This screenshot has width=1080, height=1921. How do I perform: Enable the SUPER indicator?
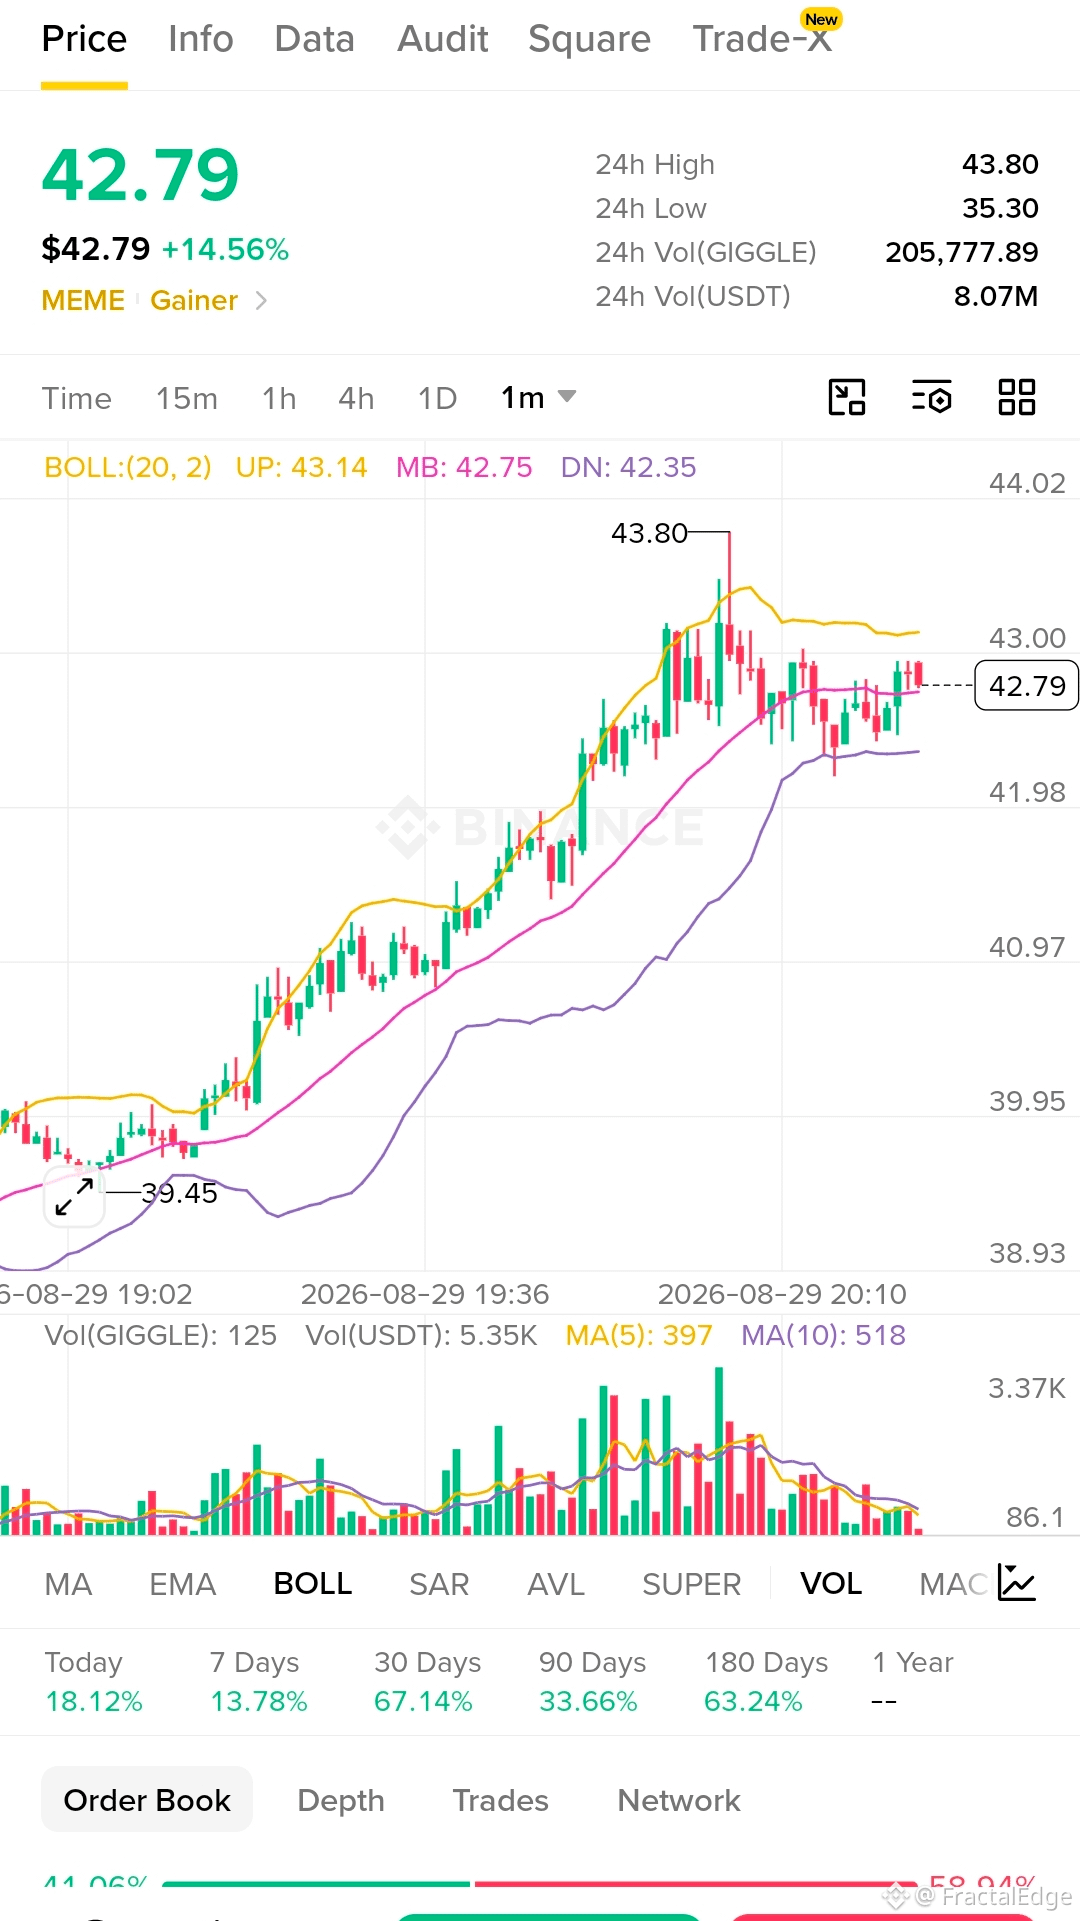click(691, 1584)
